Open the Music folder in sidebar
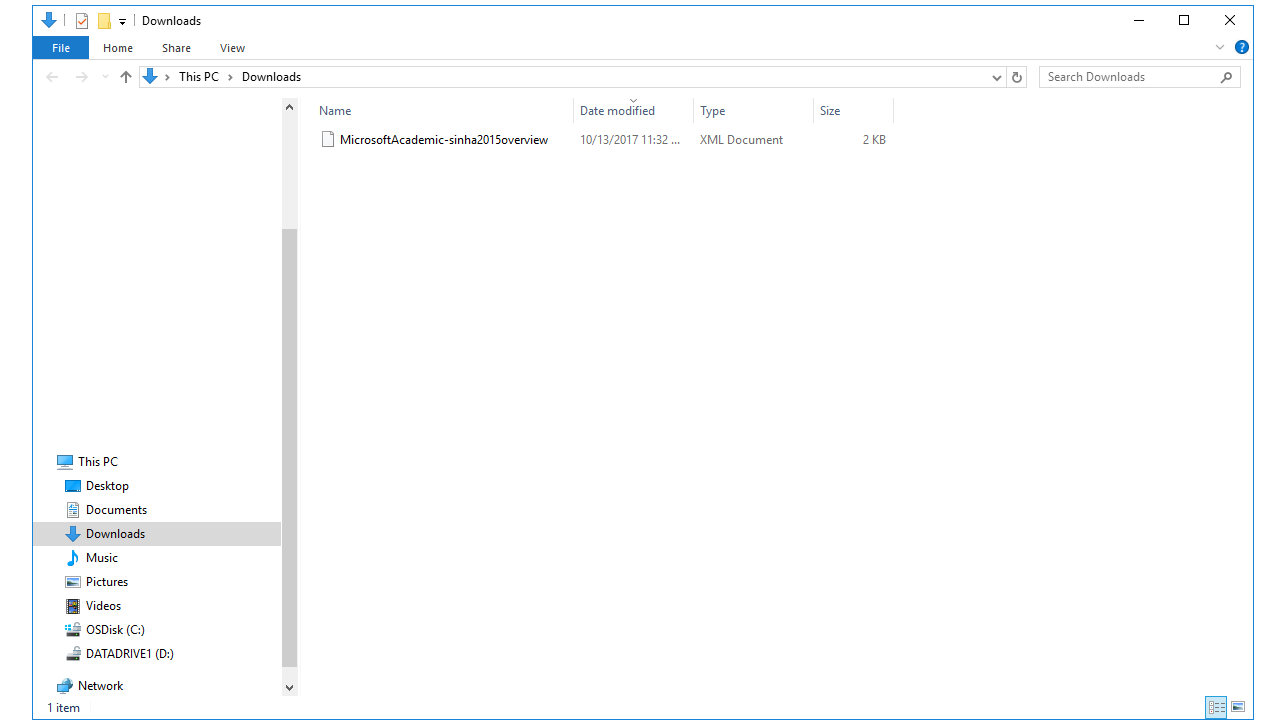 click(101, 558)
